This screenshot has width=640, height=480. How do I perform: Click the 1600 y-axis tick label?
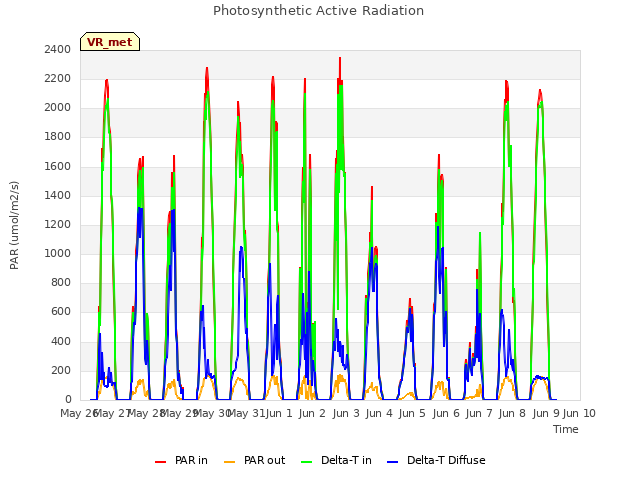58,166
